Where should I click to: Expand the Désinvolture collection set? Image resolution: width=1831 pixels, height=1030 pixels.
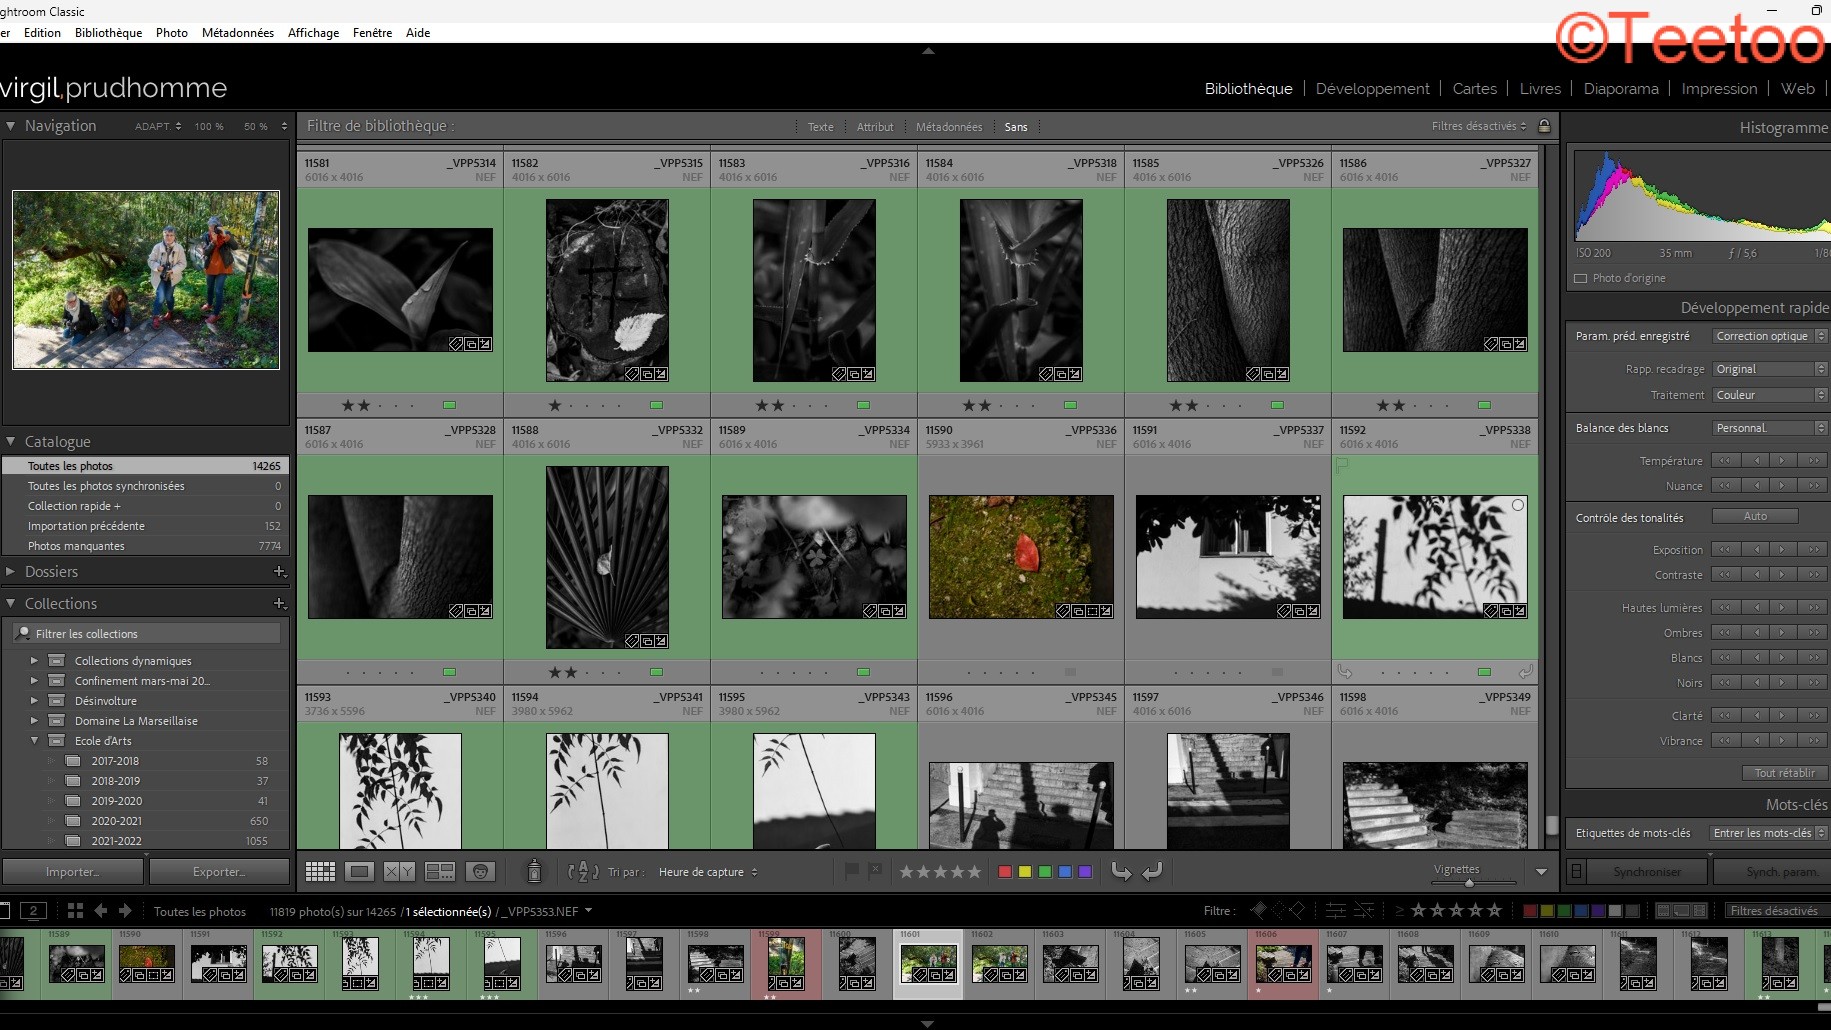click(x=34, y=701)
